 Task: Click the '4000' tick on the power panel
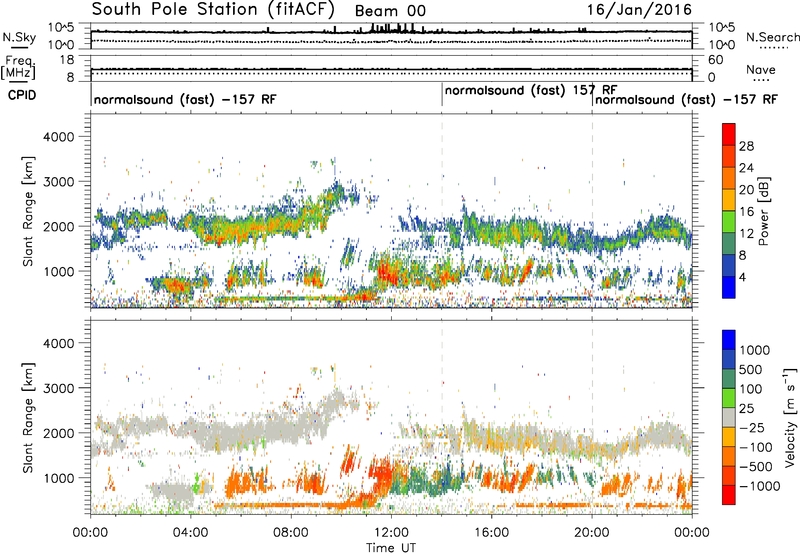tap(59, 137)
